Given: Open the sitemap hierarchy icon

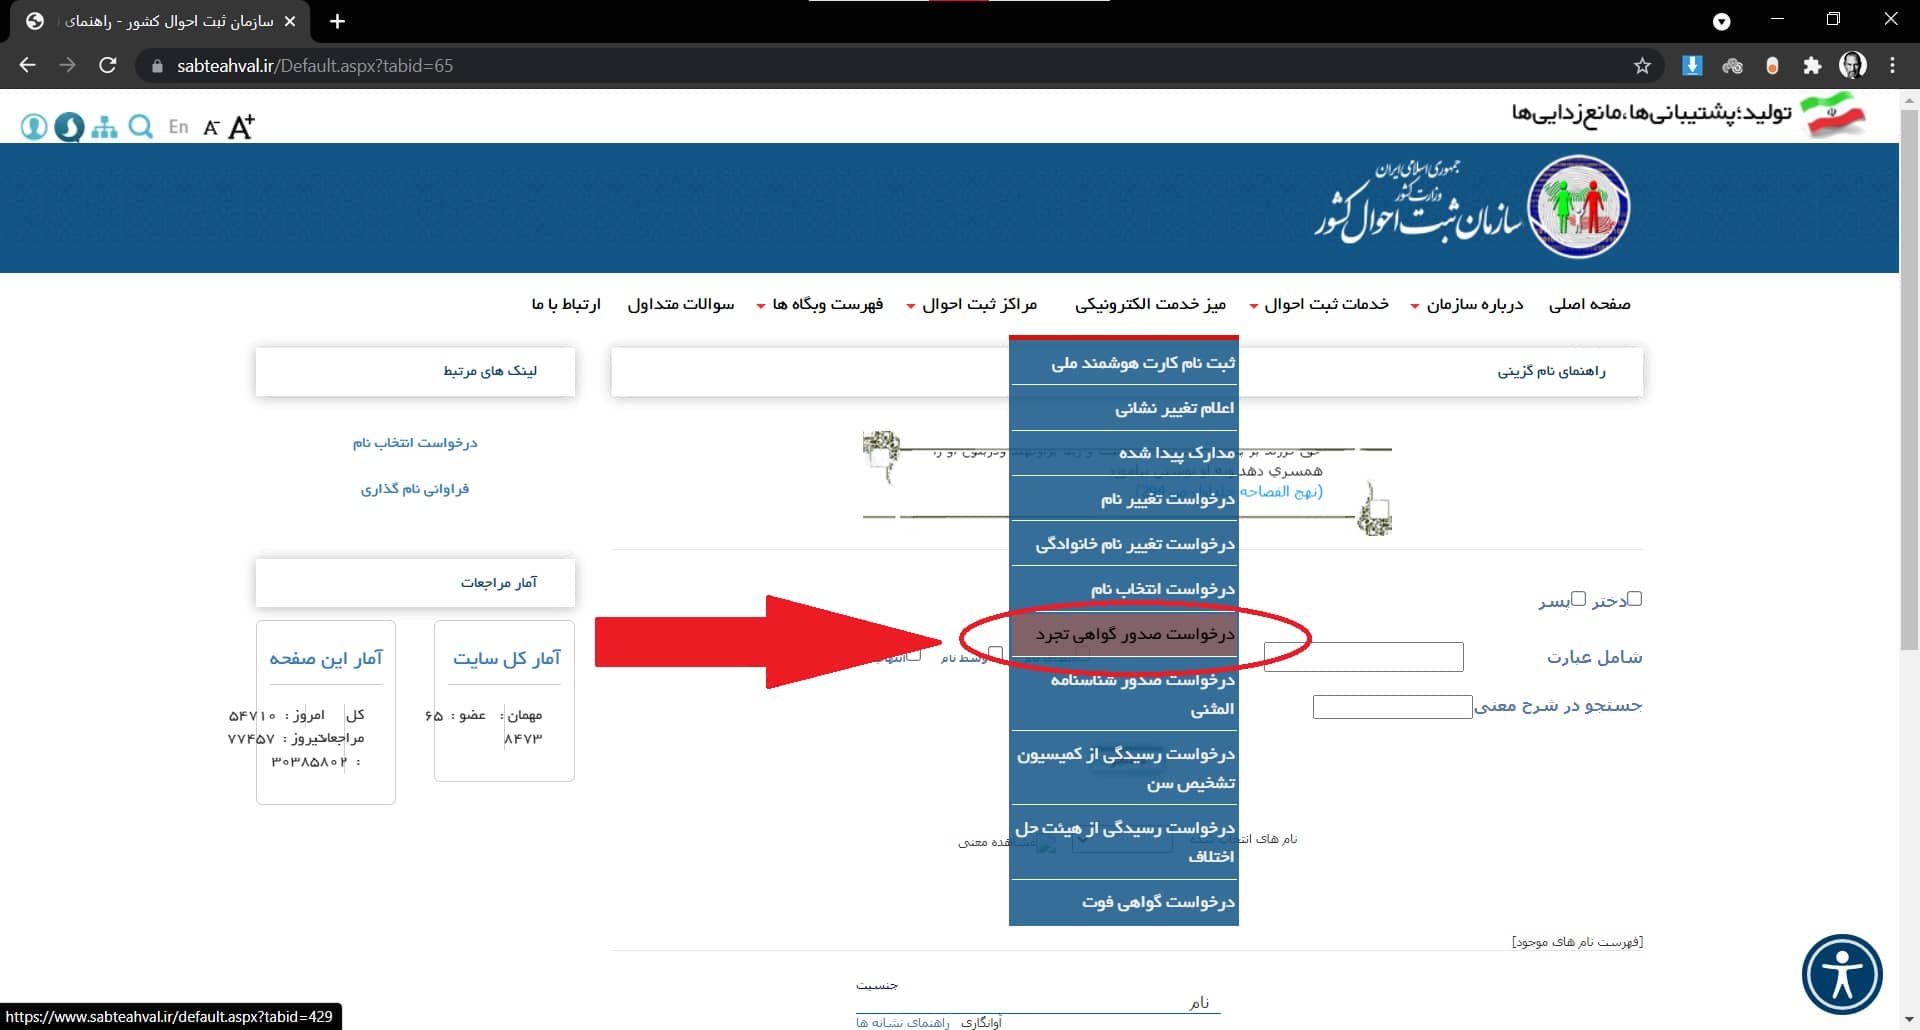Looking at the screenshot, I should click(104, 127).
